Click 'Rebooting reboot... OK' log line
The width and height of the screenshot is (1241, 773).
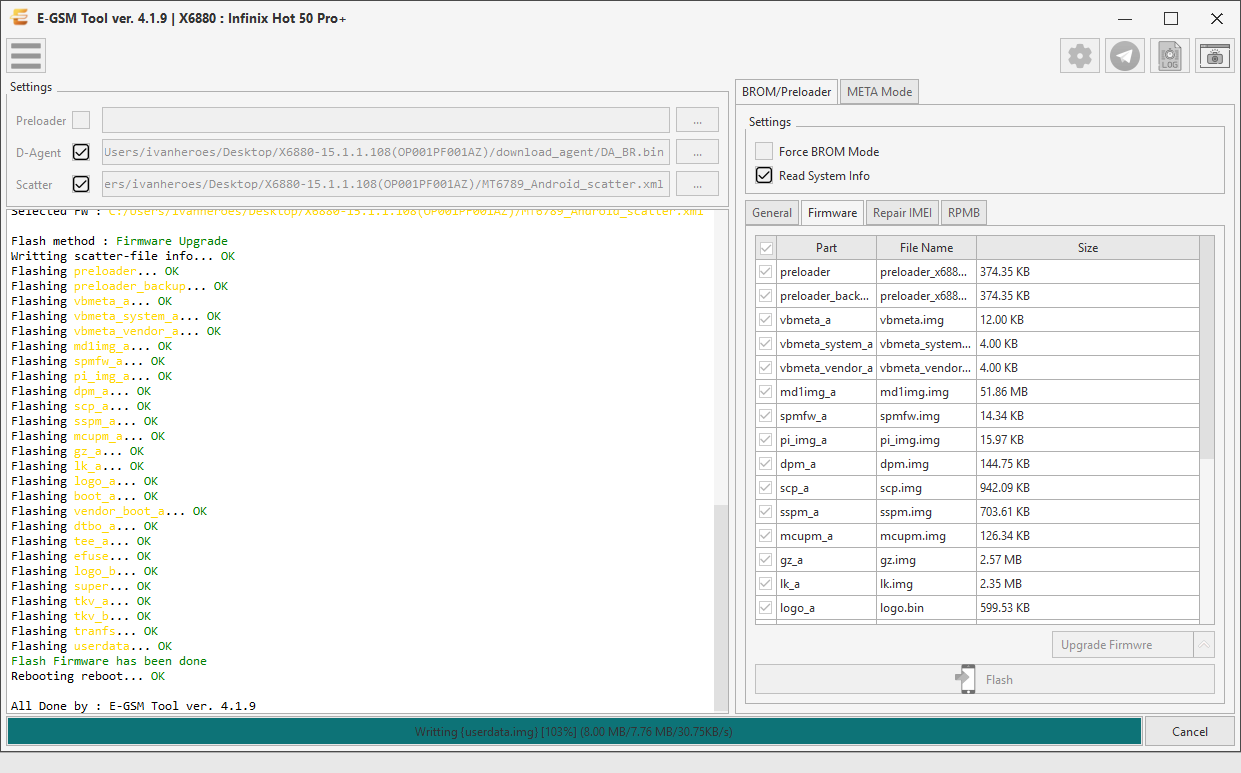(x=88, y=676)
